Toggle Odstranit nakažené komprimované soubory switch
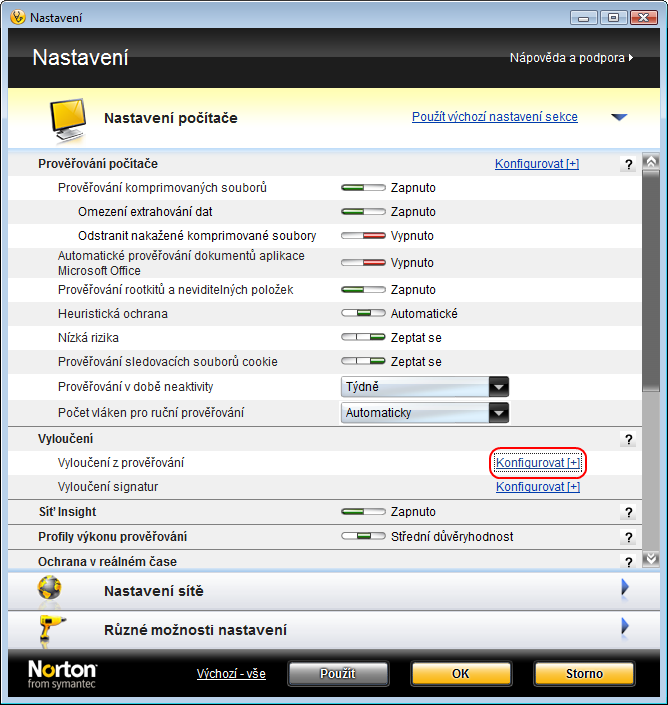This screenshot has width=668, height=705. pyautogui.click(x=363, y=236)
